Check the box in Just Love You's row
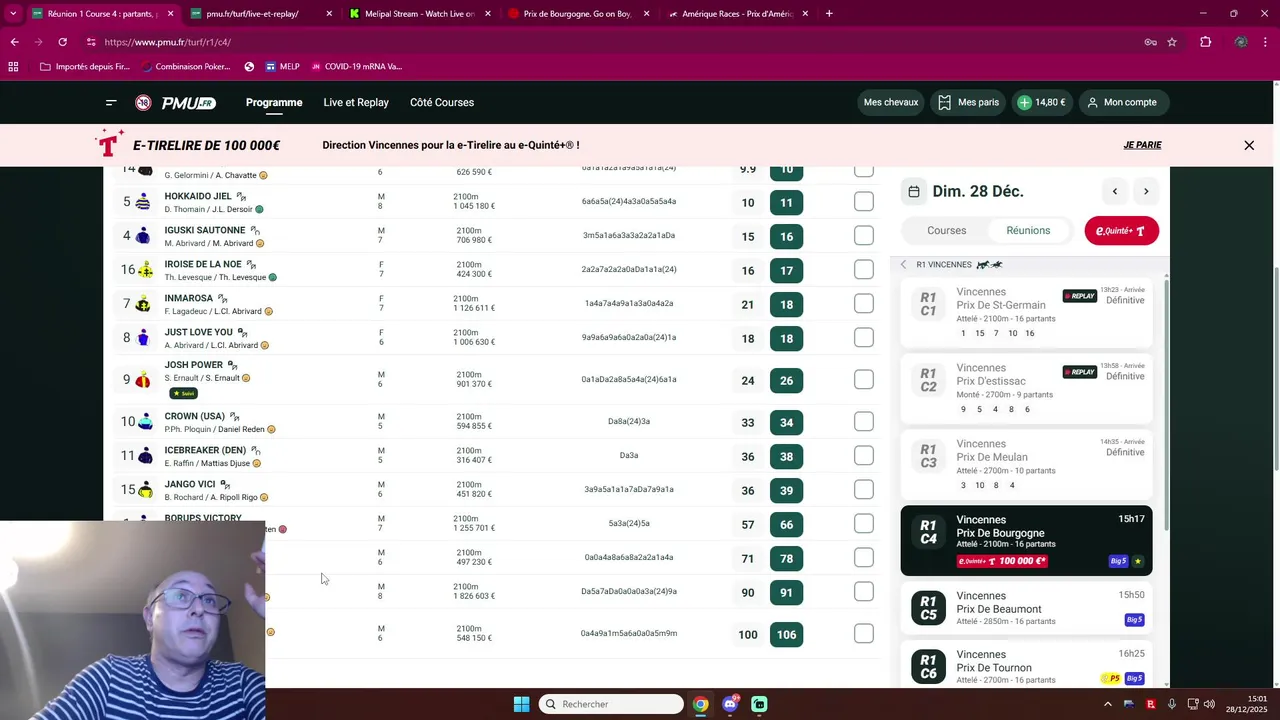1280x720 pixels. [864, 338]
